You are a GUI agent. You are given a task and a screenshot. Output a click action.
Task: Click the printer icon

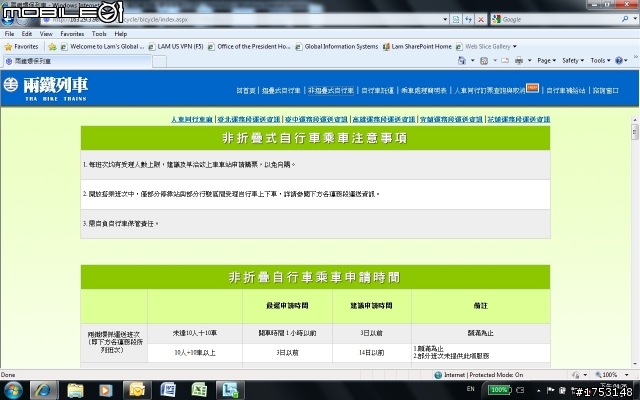[x=519, y=60]
